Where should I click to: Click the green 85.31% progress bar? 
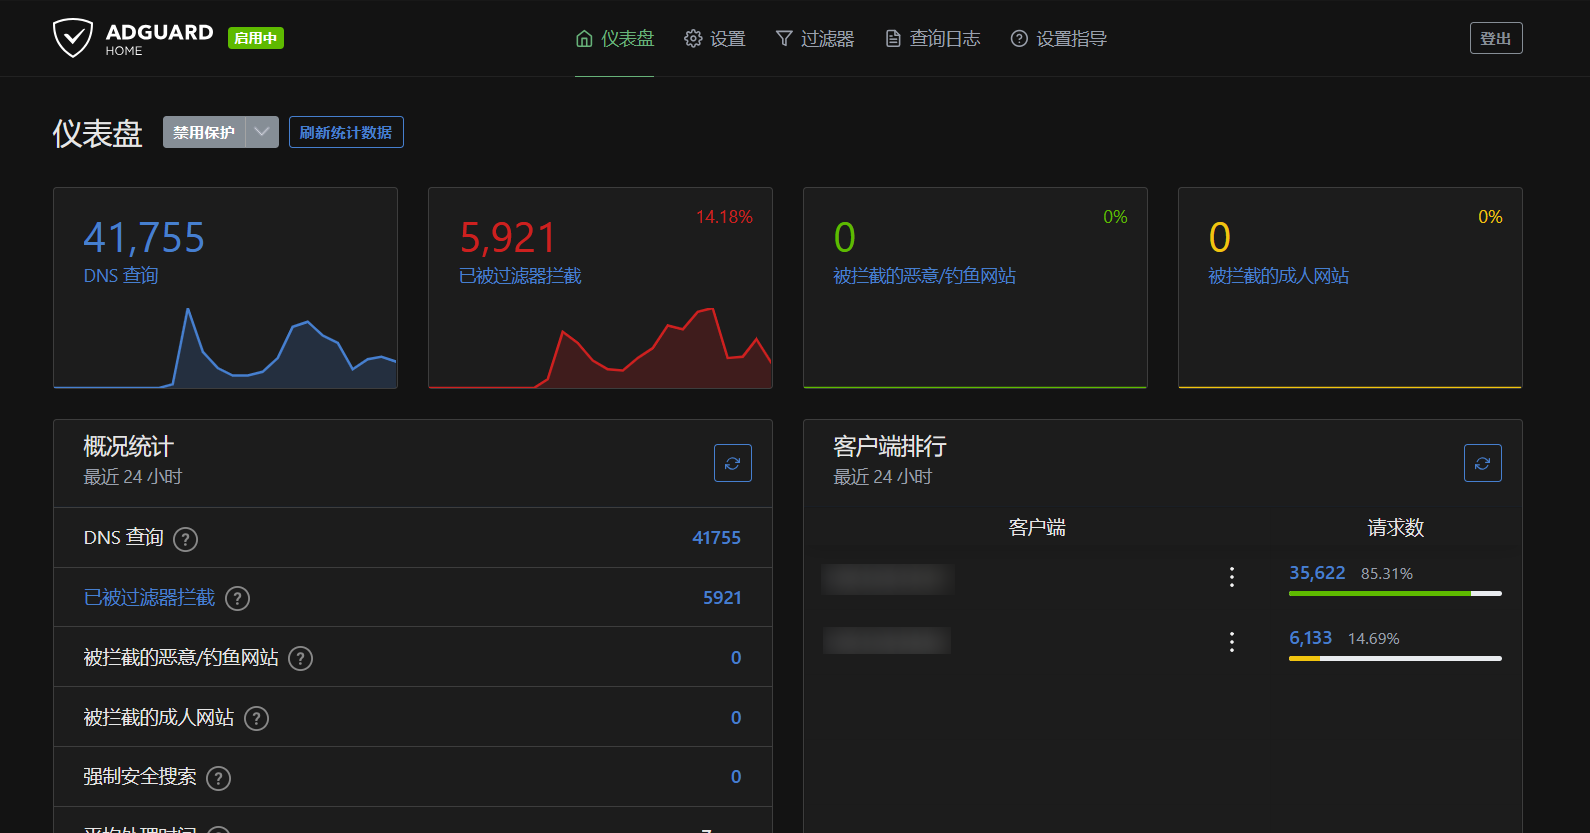tap(1380, 594)
